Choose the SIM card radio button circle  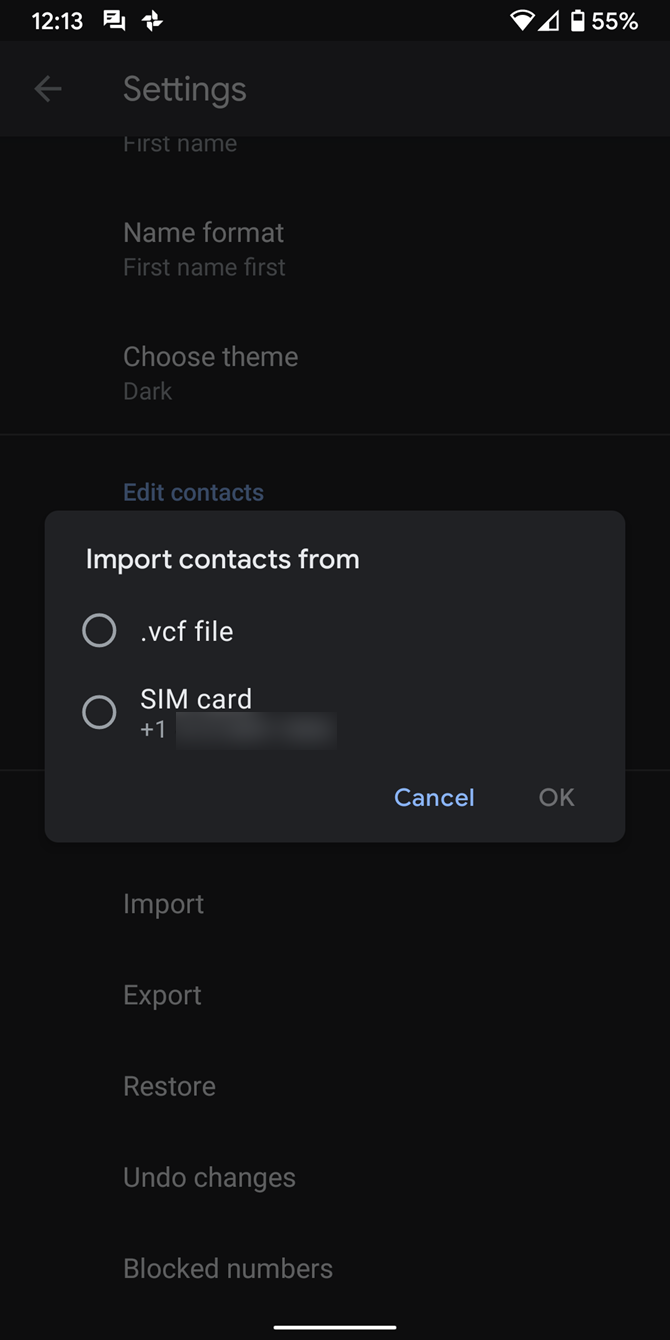pyautogui.click(x=99, y=712)
